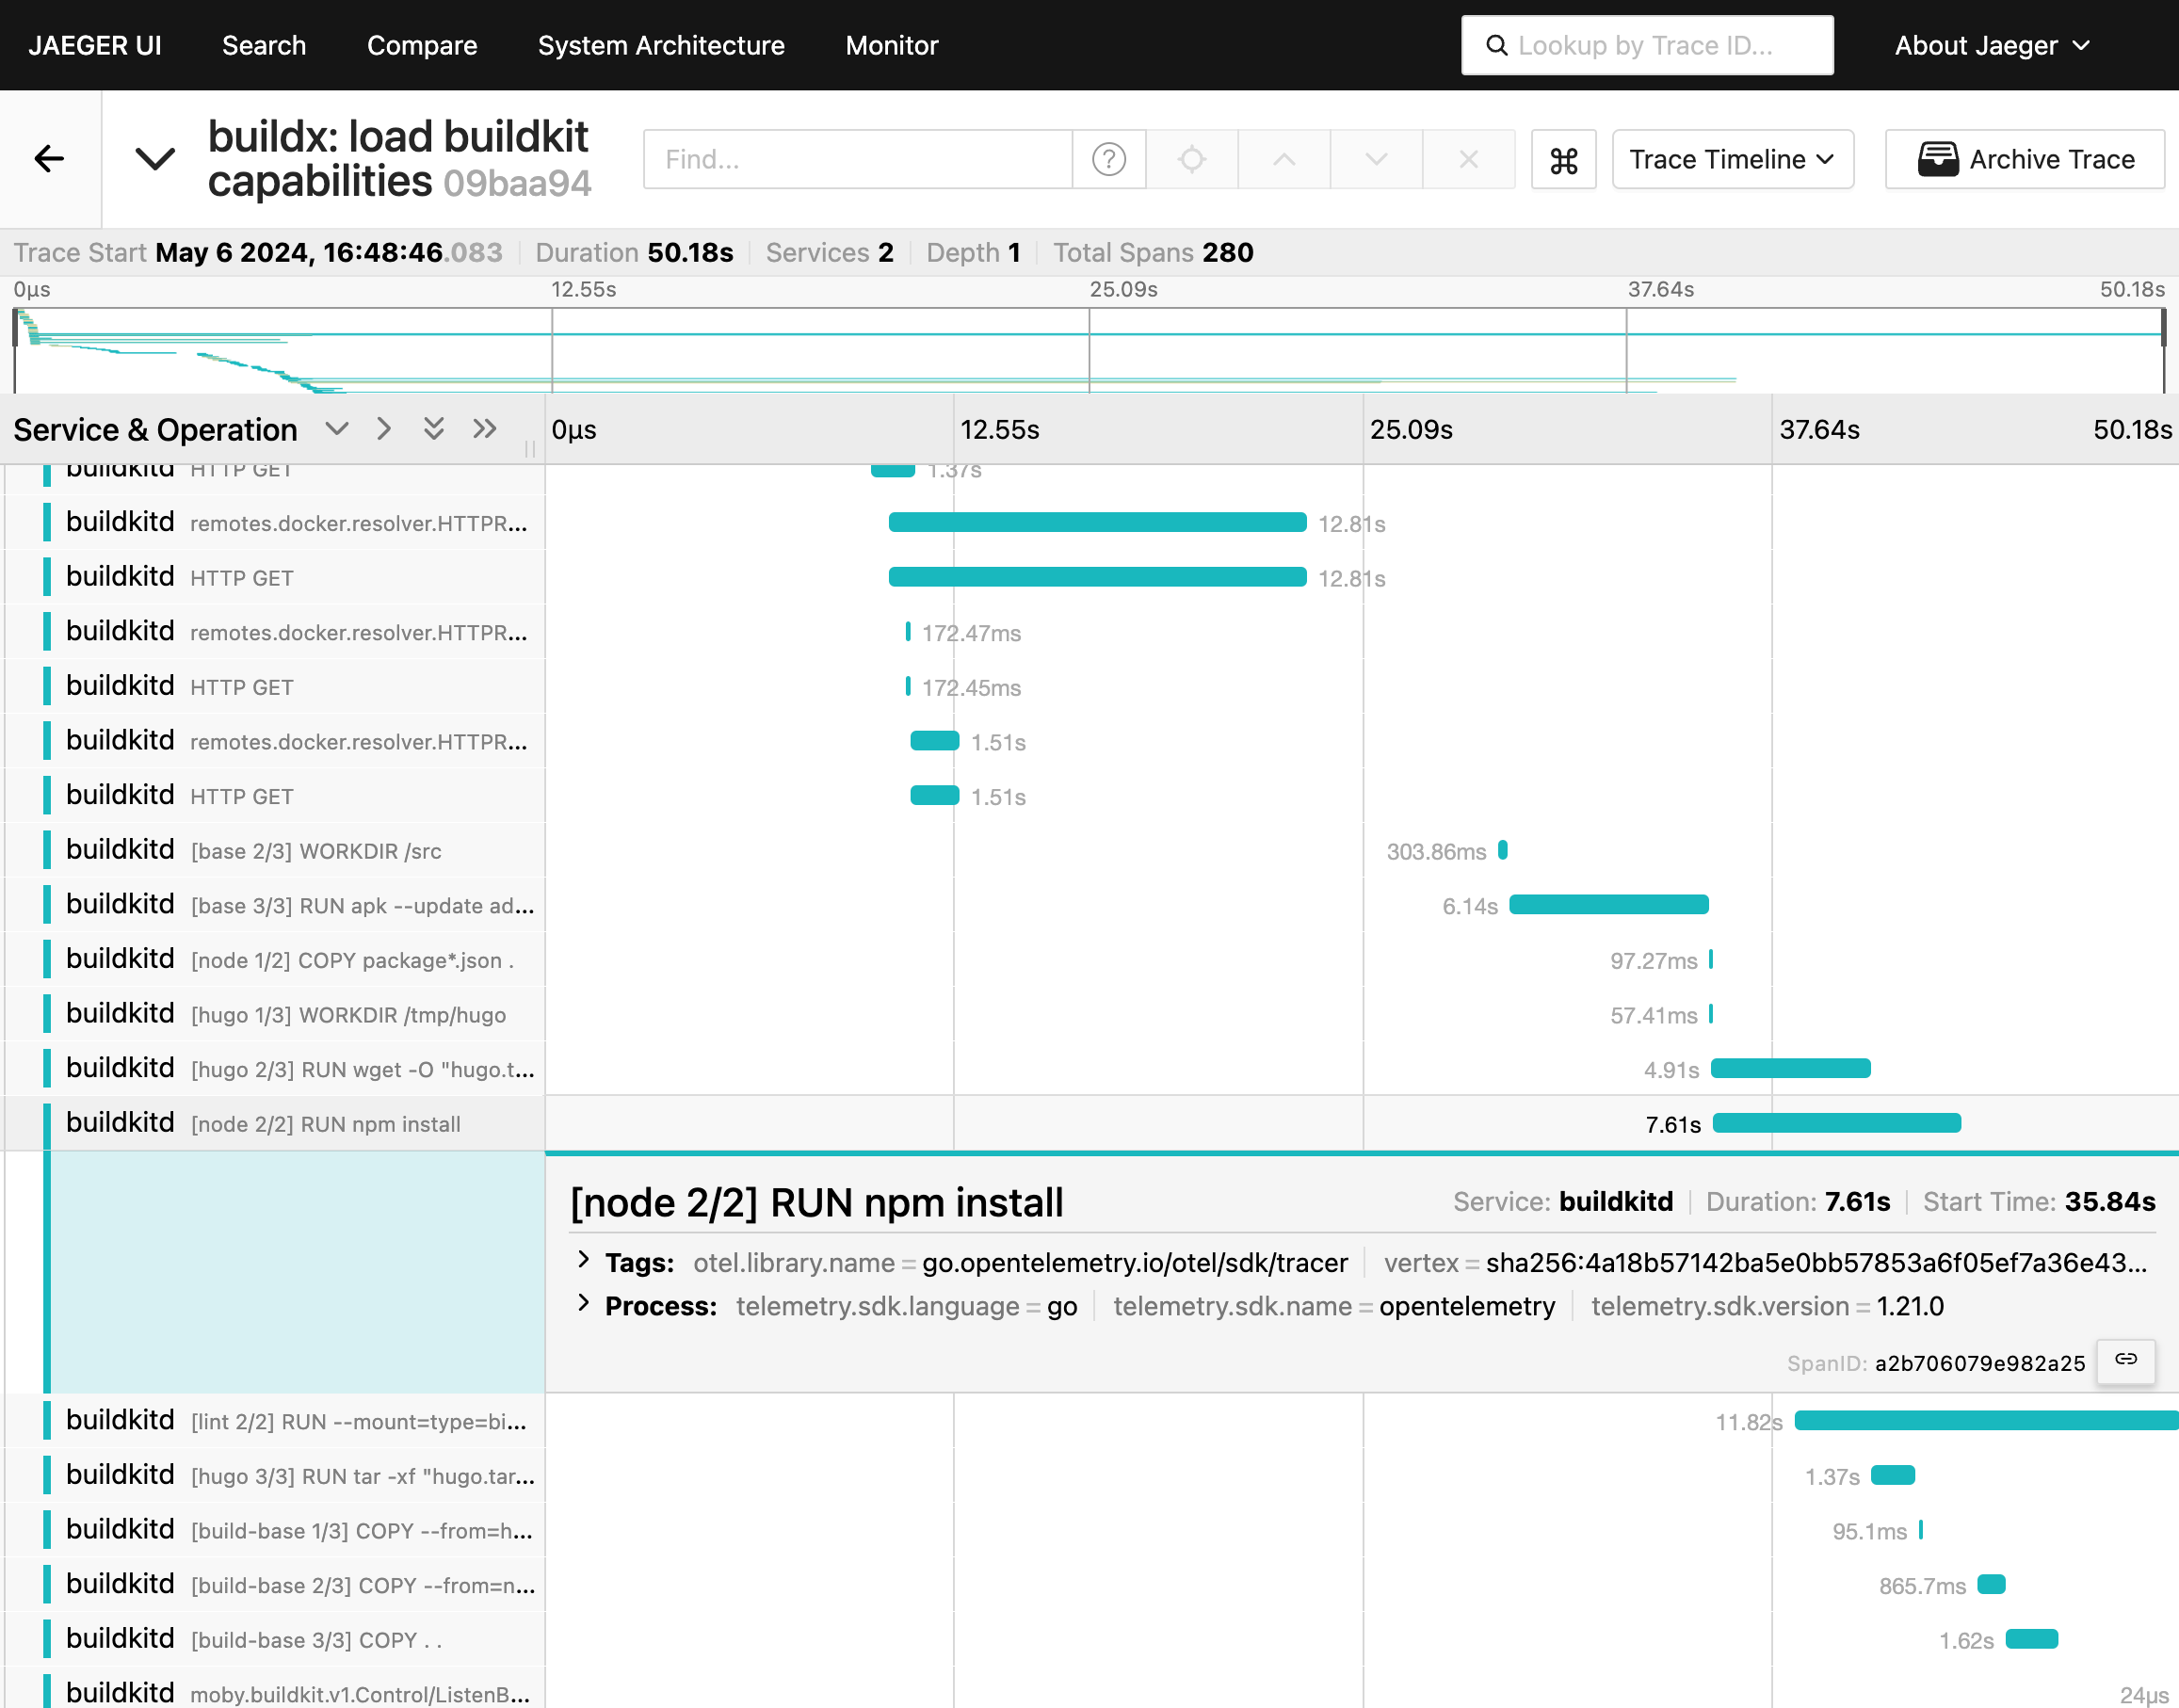The image size is (2179, 1708).
Task: Go to System Architecture page
Action: coord(660,46)
